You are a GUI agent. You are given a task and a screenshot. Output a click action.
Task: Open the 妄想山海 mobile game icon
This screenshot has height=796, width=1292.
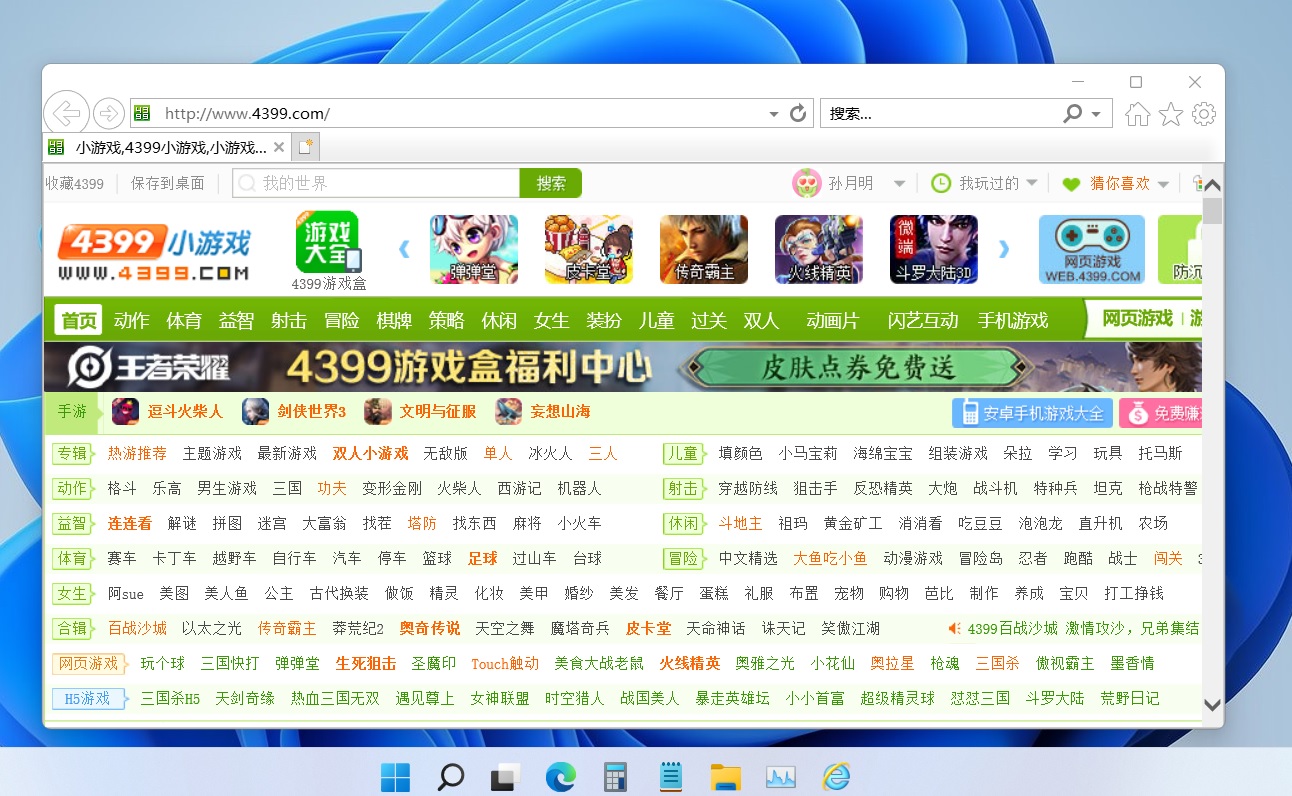tap(508, 411)
